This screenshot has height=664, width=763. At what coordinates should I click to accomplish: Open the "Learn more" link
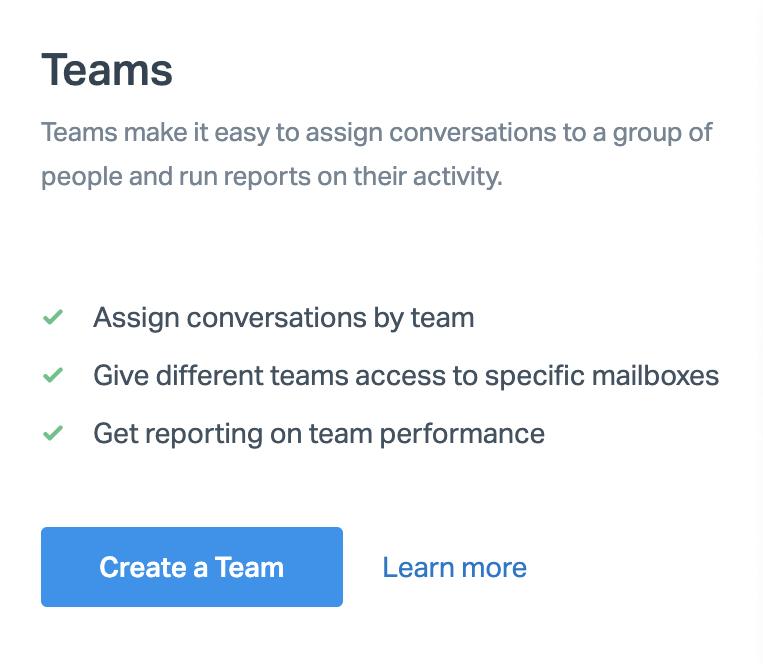click(454, 568)
